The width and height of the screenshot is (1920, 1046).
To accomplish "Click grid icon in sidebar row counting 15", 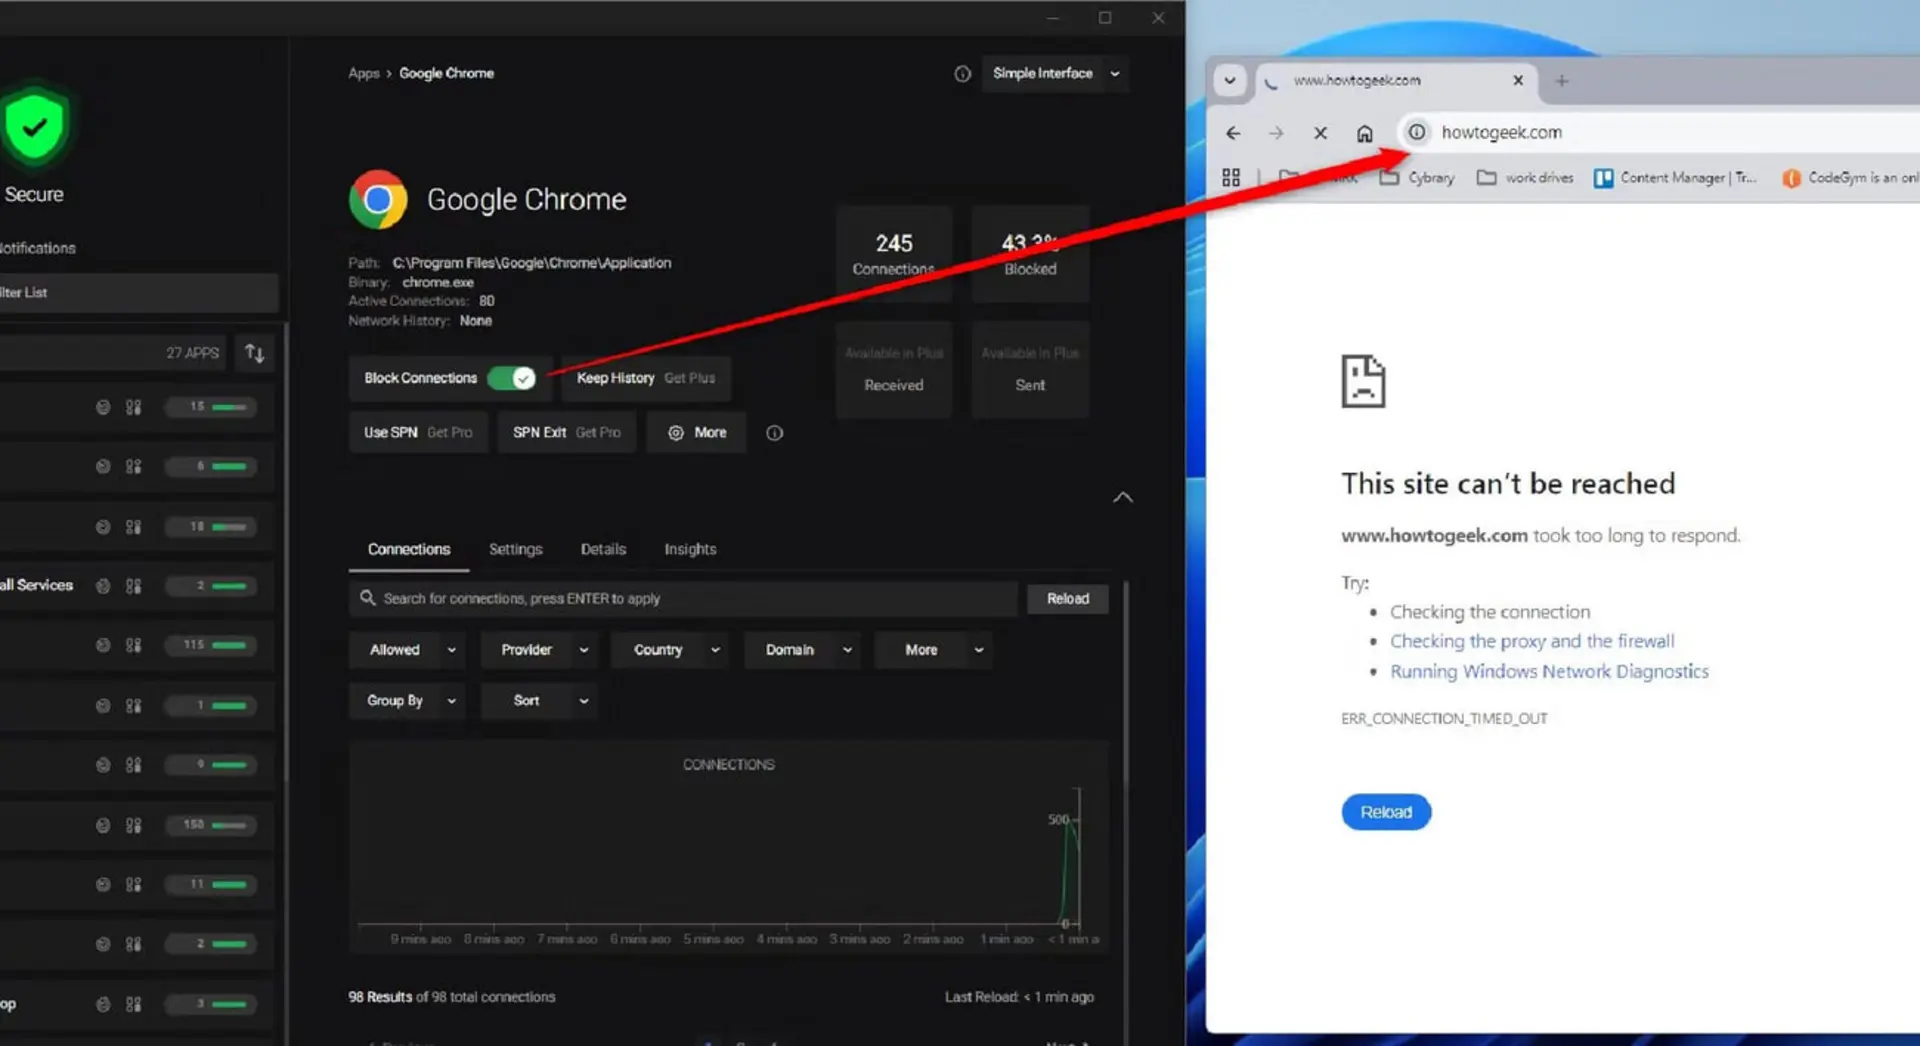I will [x=133, y=407].
